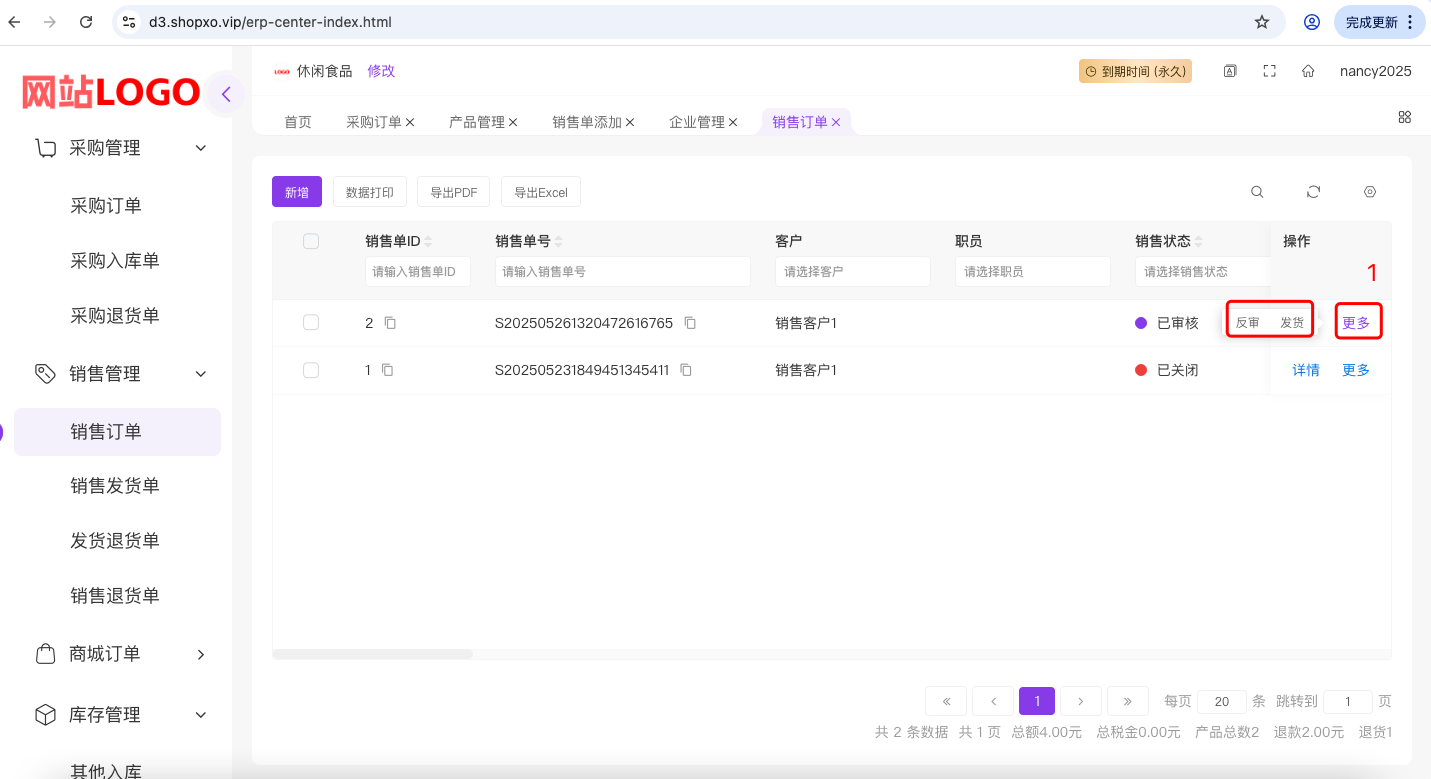
Task: Click the browser back arrow
Action: click(x=14, y=21)
